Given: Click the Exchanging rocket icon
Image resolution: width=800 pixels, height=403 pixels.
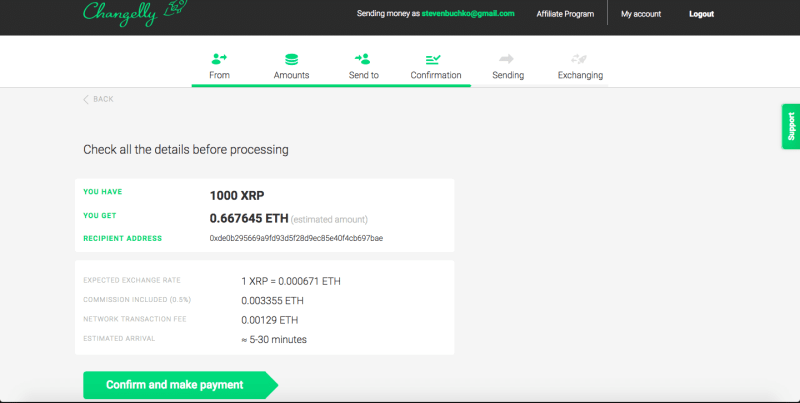Looking at the screenshot, I should click(579, 59).
